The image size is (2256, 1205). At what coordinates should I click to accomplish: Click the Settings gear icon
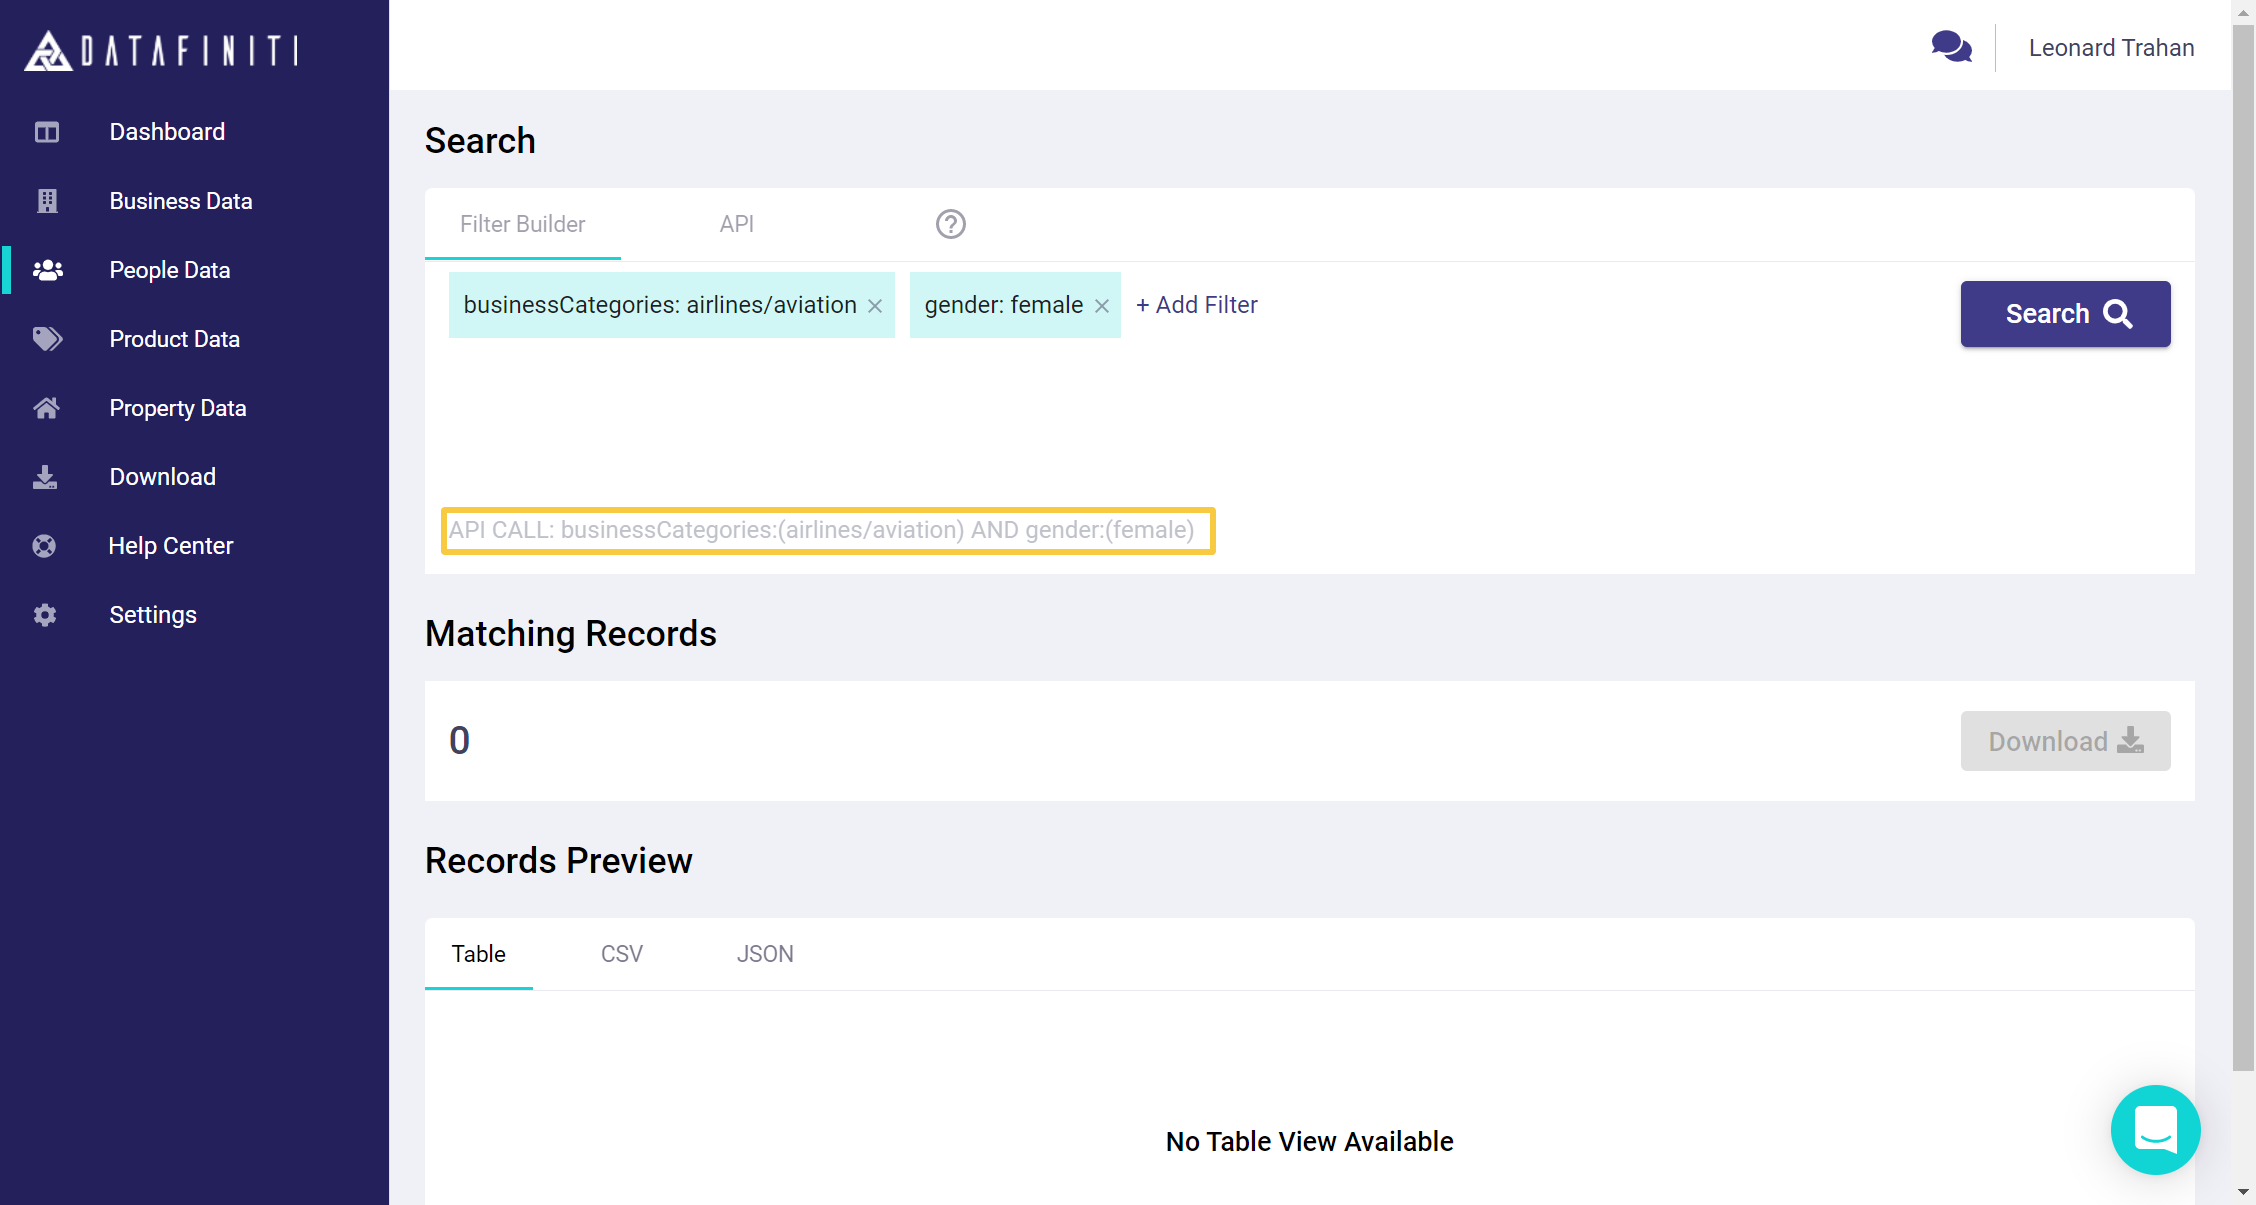pos(45,615)
